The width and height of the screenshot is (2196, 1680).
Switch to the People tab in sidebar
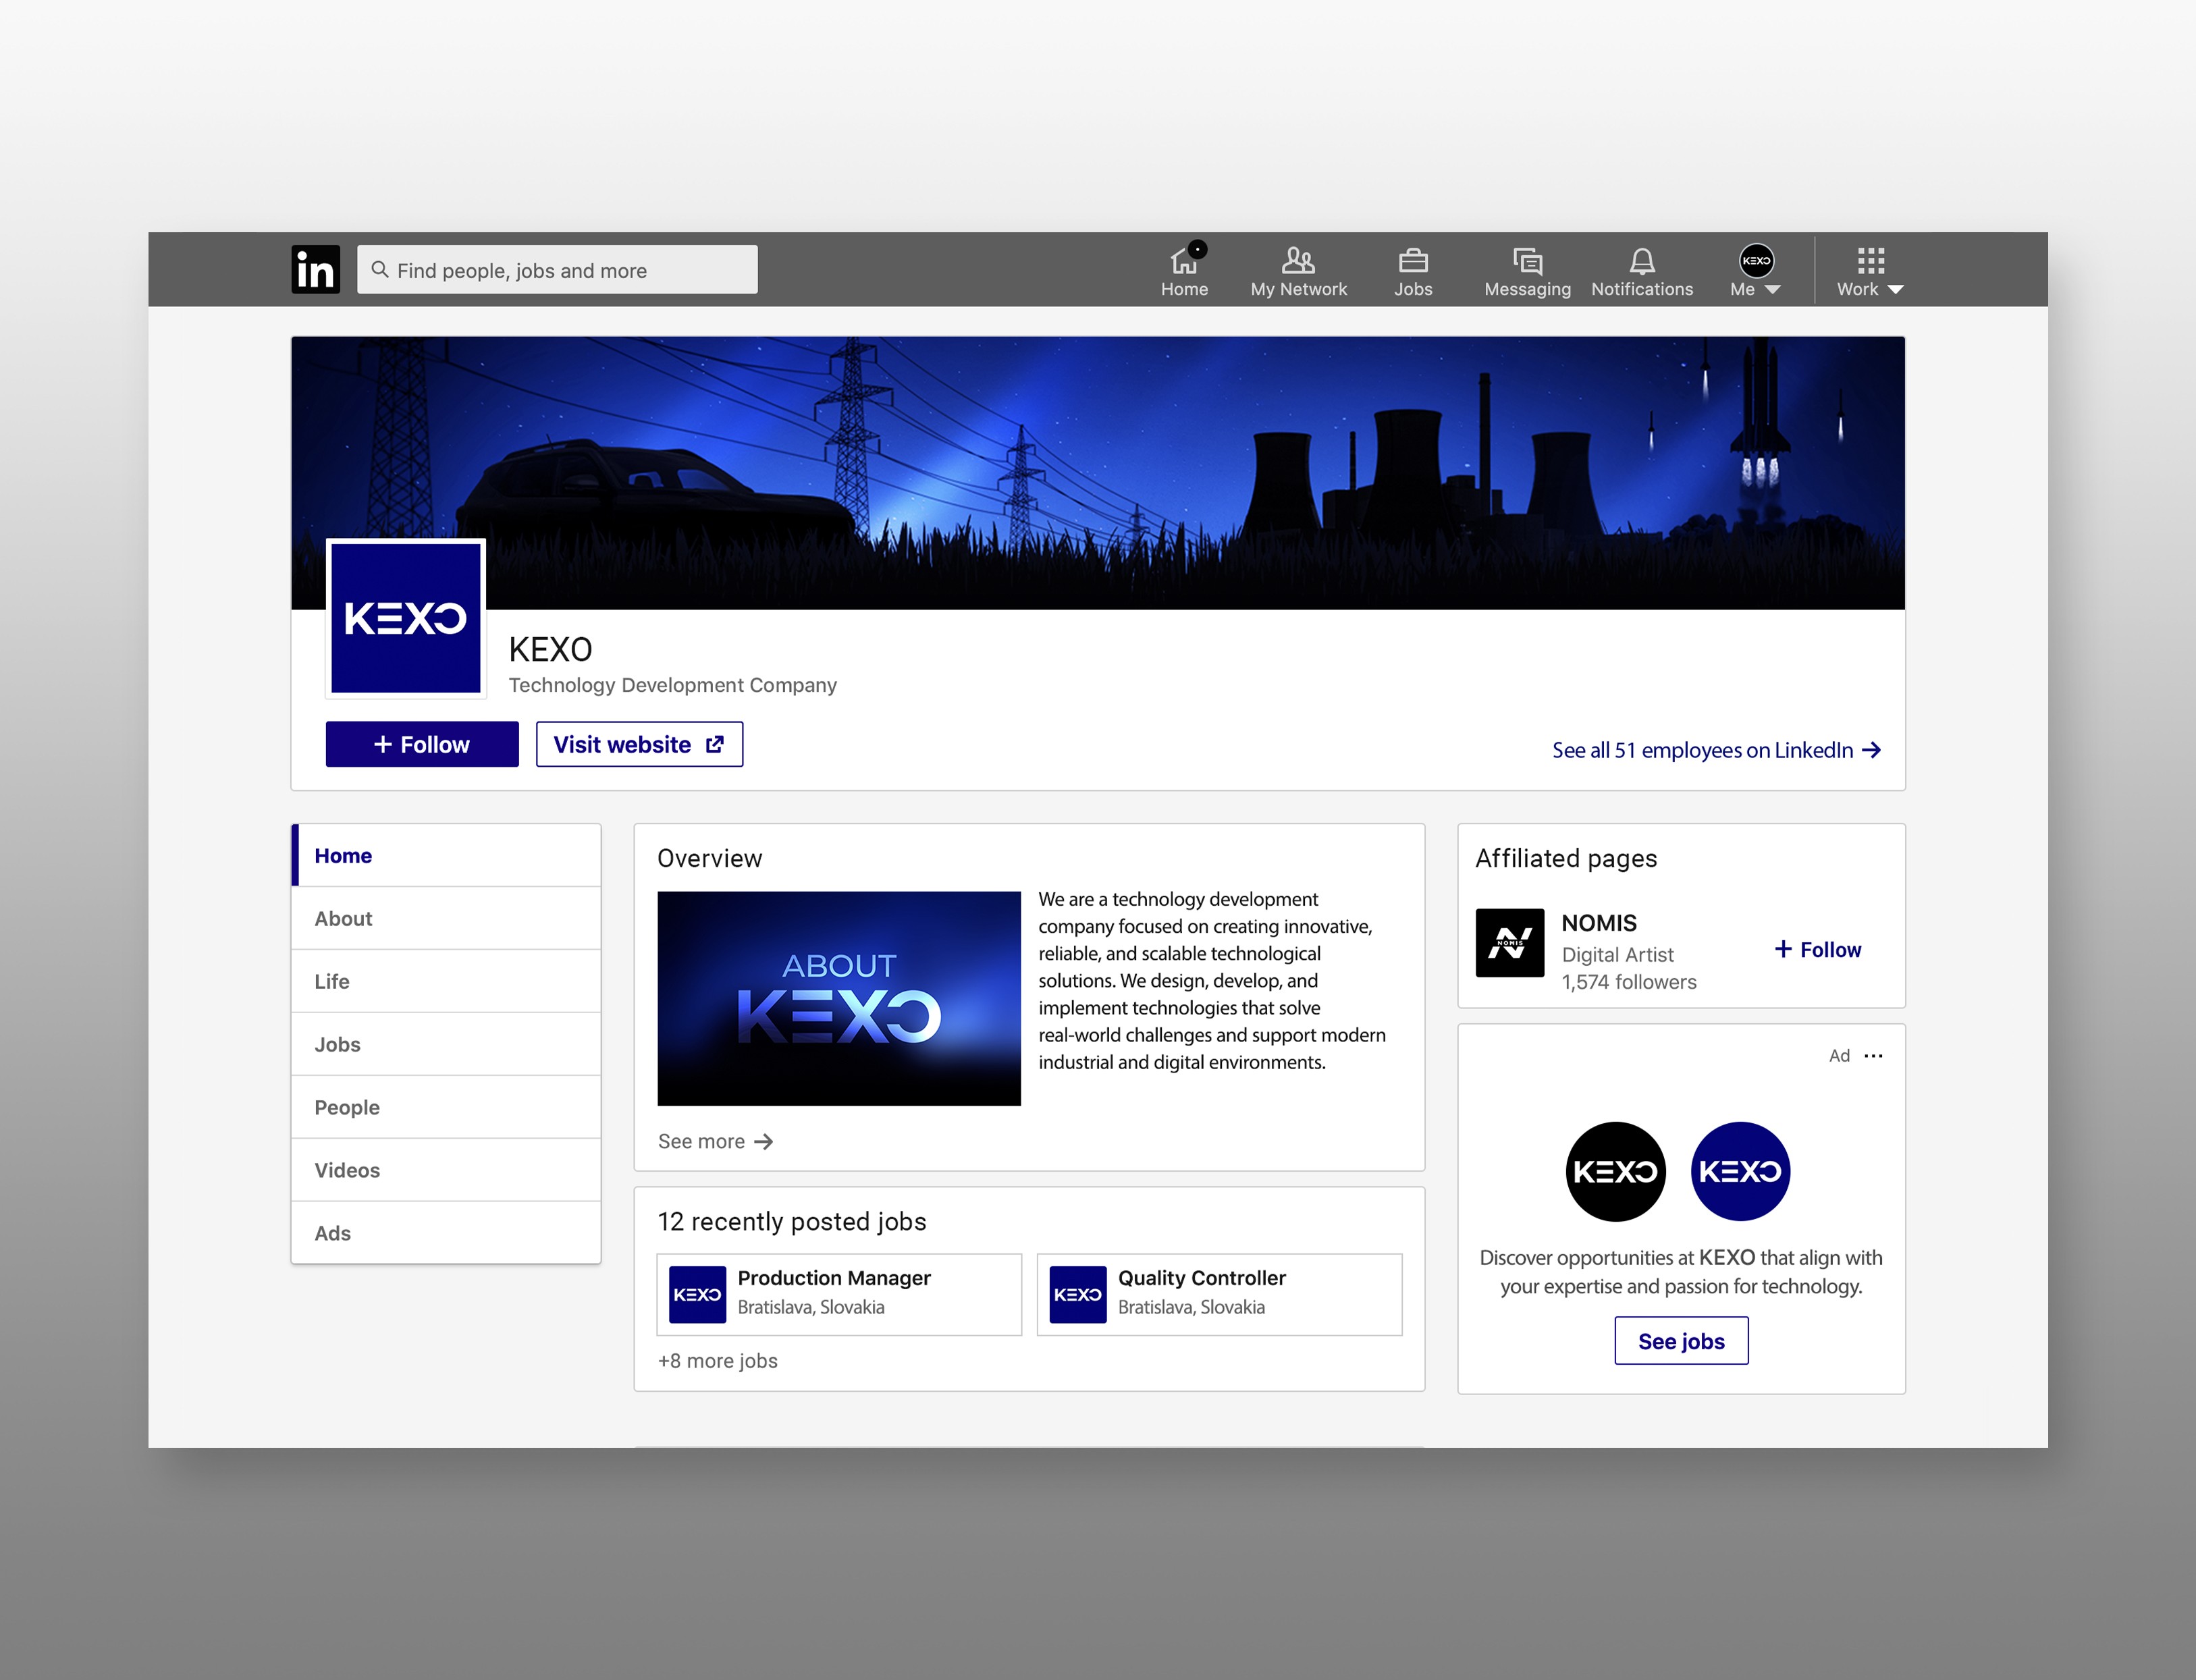347,1107
